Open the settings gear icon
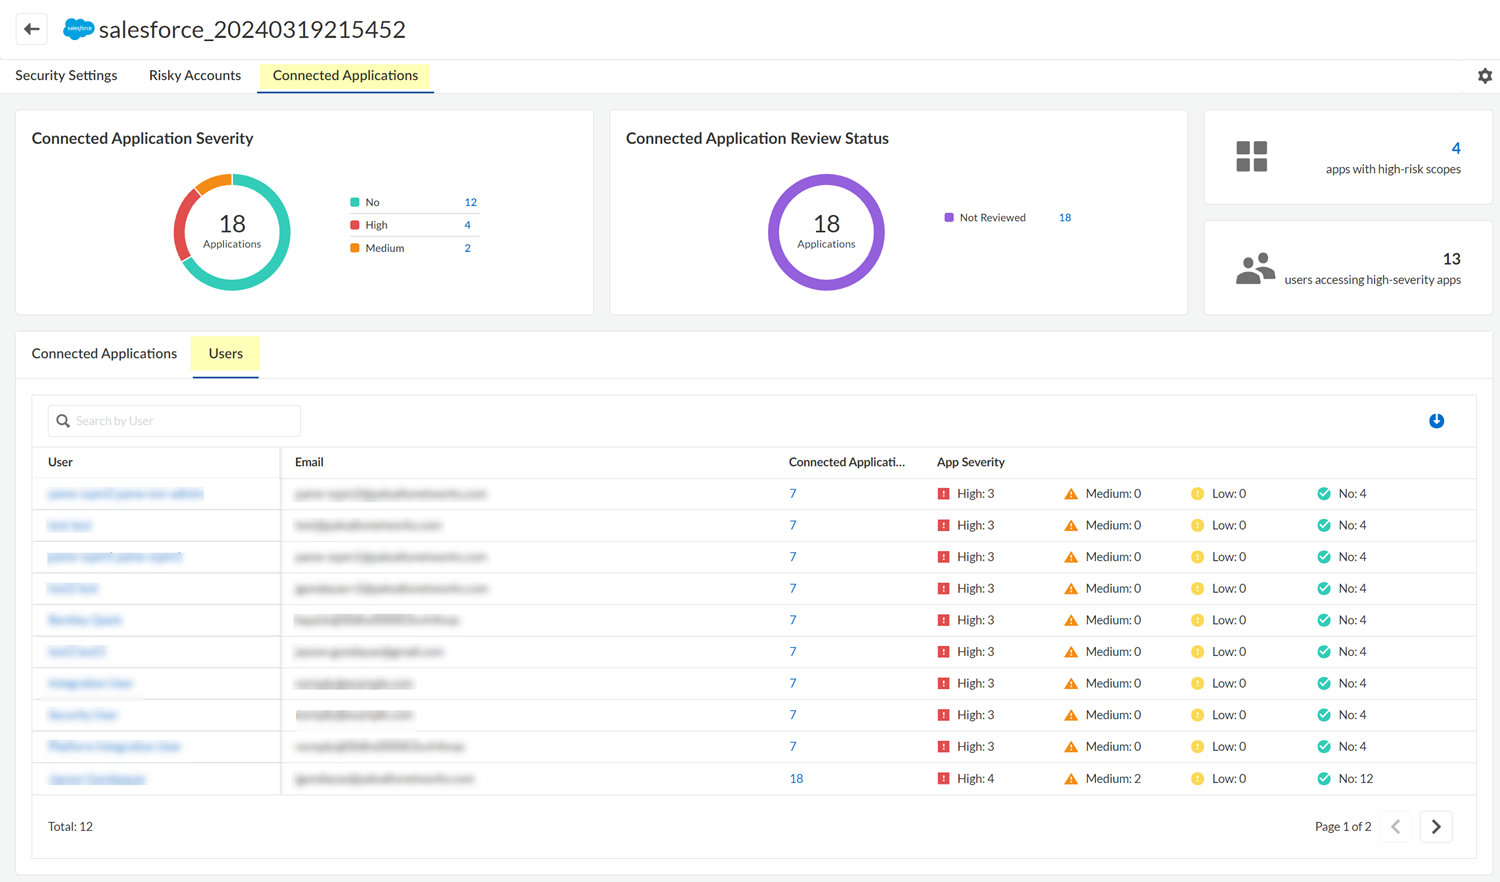Viewport: 1500px width, 882px height. [1485, 76]
